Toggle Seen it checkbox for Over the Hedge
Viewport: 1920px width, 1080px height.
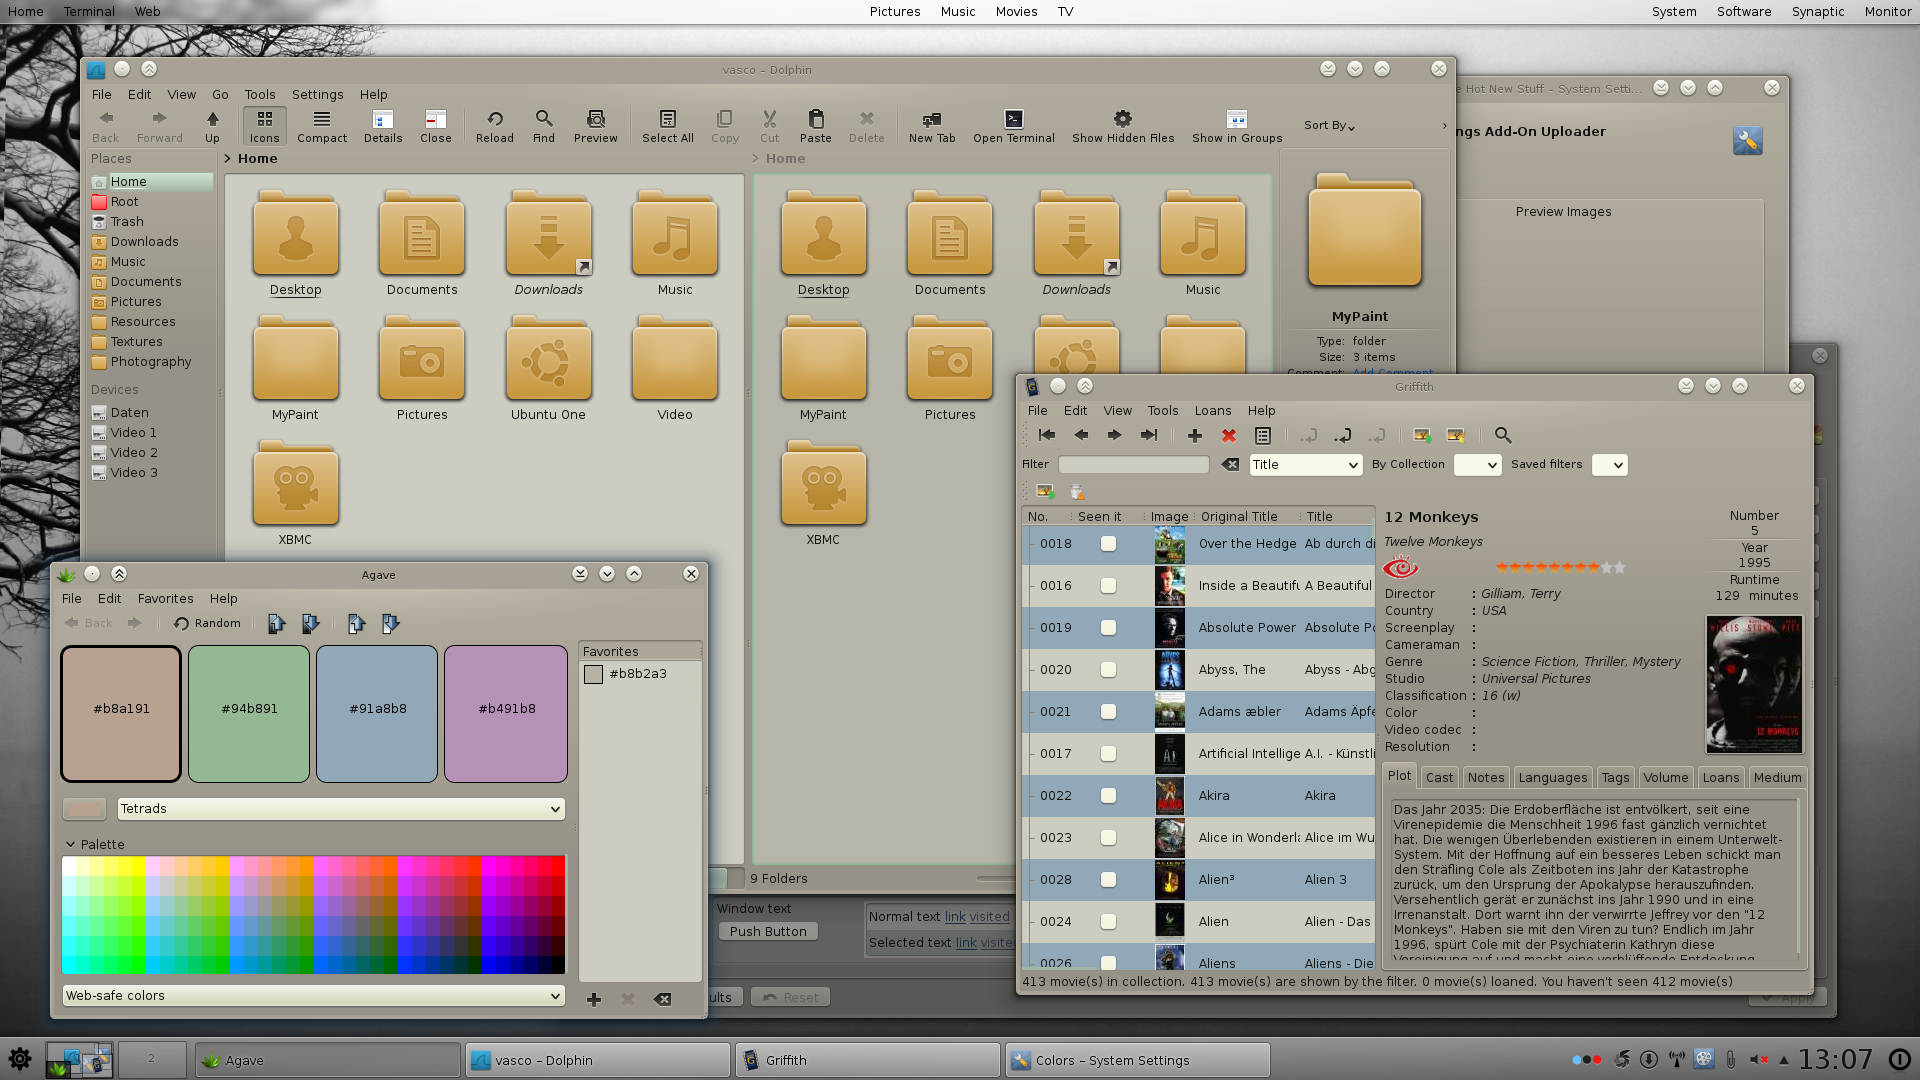[x=1108, y=544]
